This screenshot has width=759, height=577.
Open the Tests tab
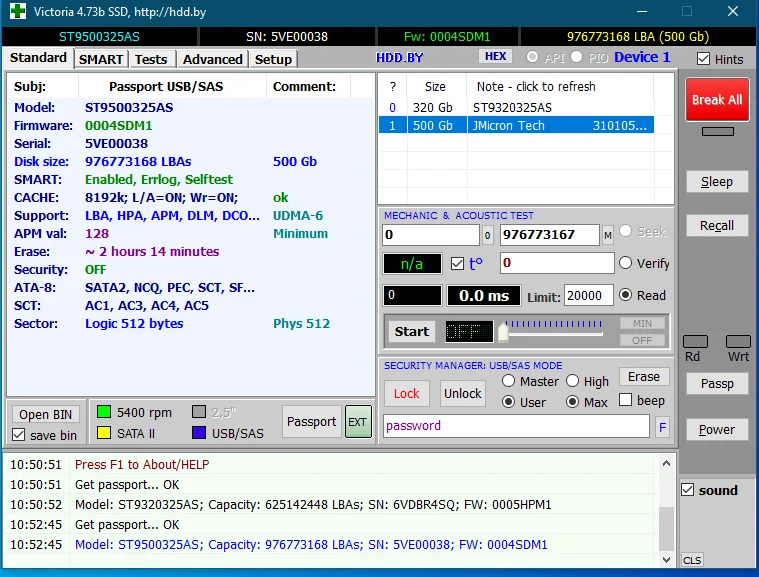pos(151,59)
